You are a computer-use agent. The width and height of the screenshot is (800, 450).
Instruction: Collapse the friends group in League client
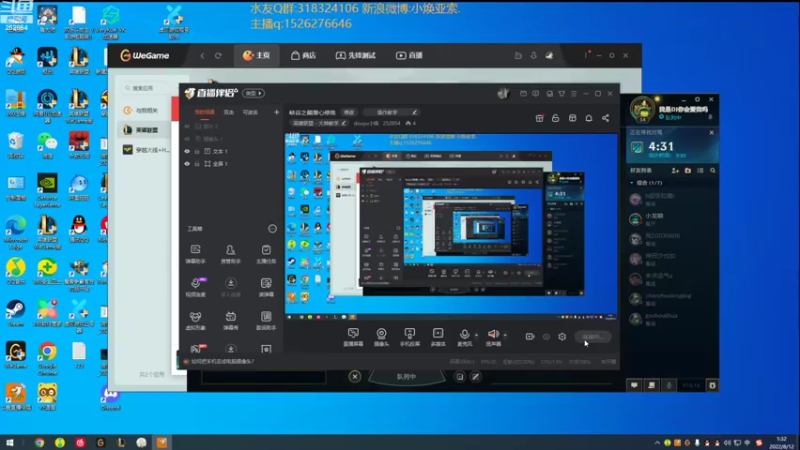[632, 183]
